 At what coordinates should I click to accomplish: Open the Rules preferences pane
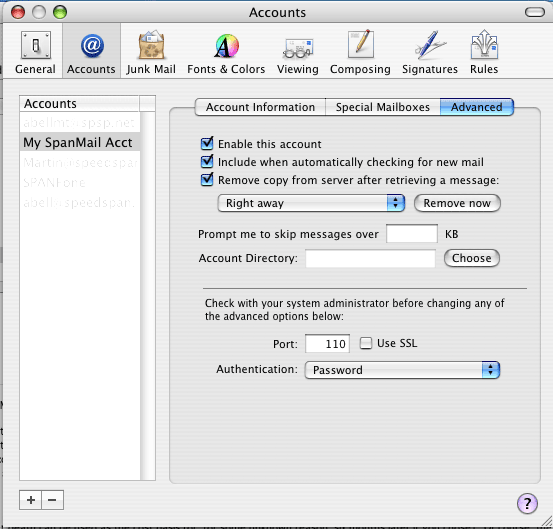click(x=484, y=52)
